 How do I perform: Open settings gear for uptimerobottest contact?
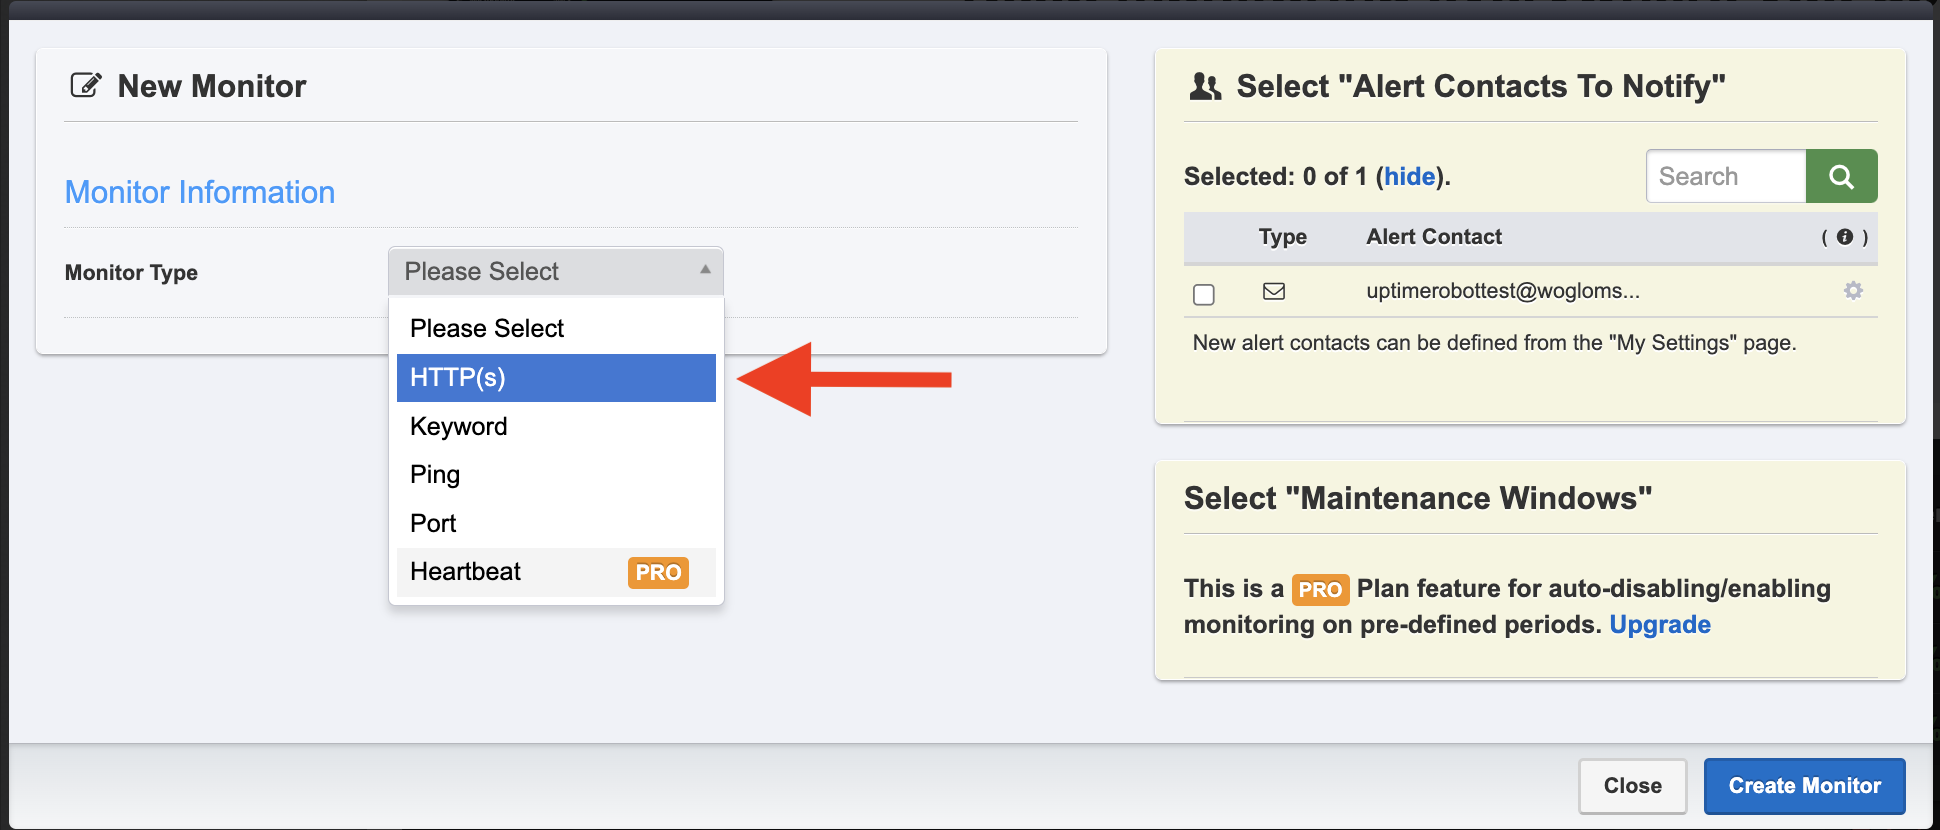(x=1853, y=291)
